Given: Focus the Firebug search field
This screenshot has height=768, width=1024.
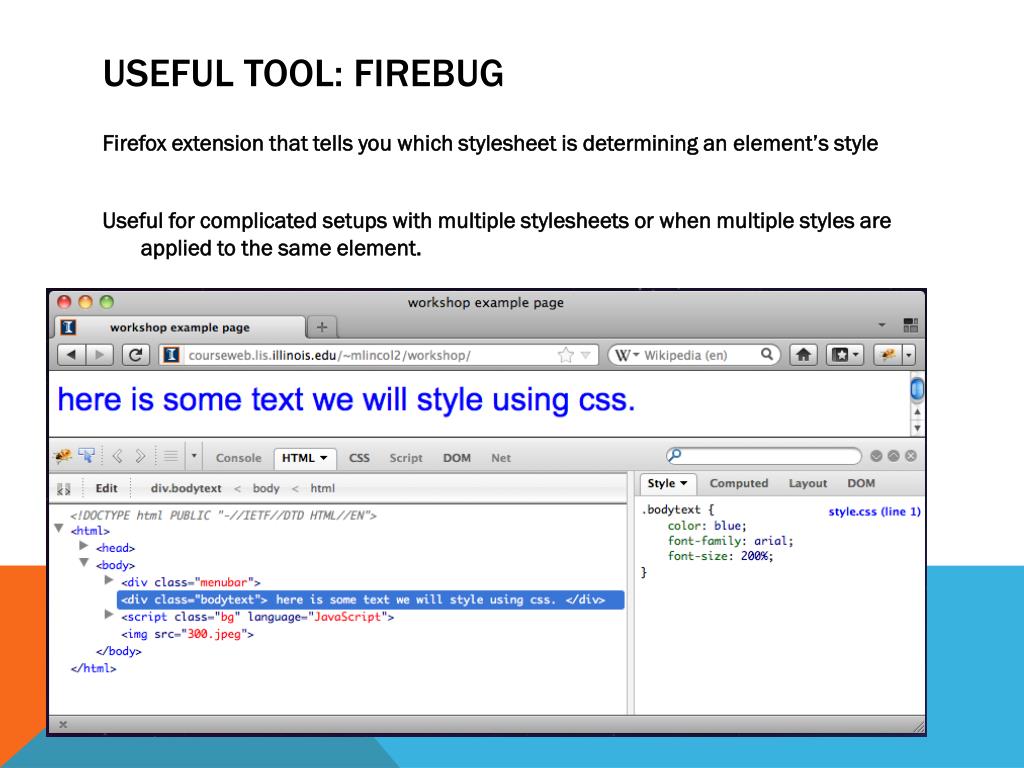Looking at the screenshot, I should tap(764, 456).
